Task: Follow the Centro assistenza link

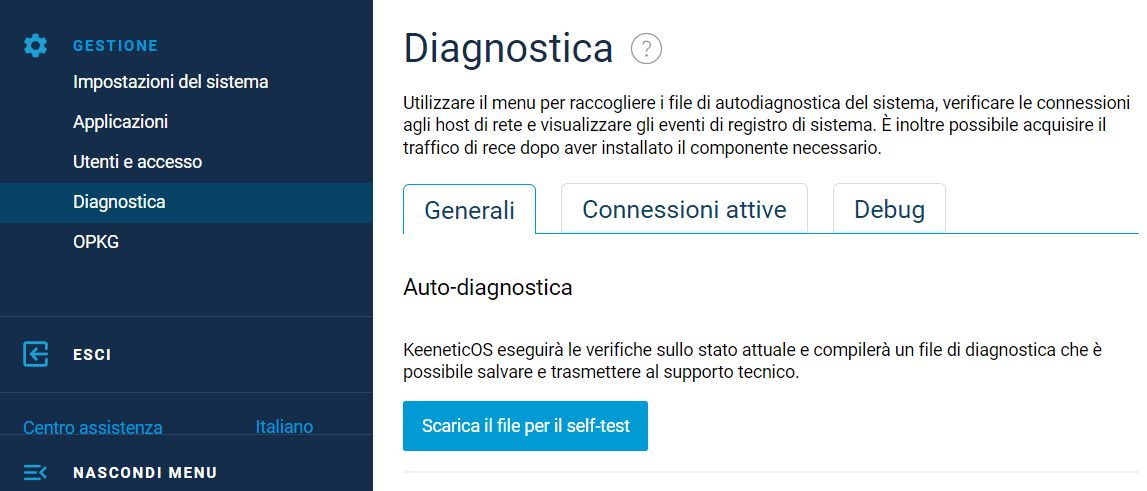Action: point(92,428)
